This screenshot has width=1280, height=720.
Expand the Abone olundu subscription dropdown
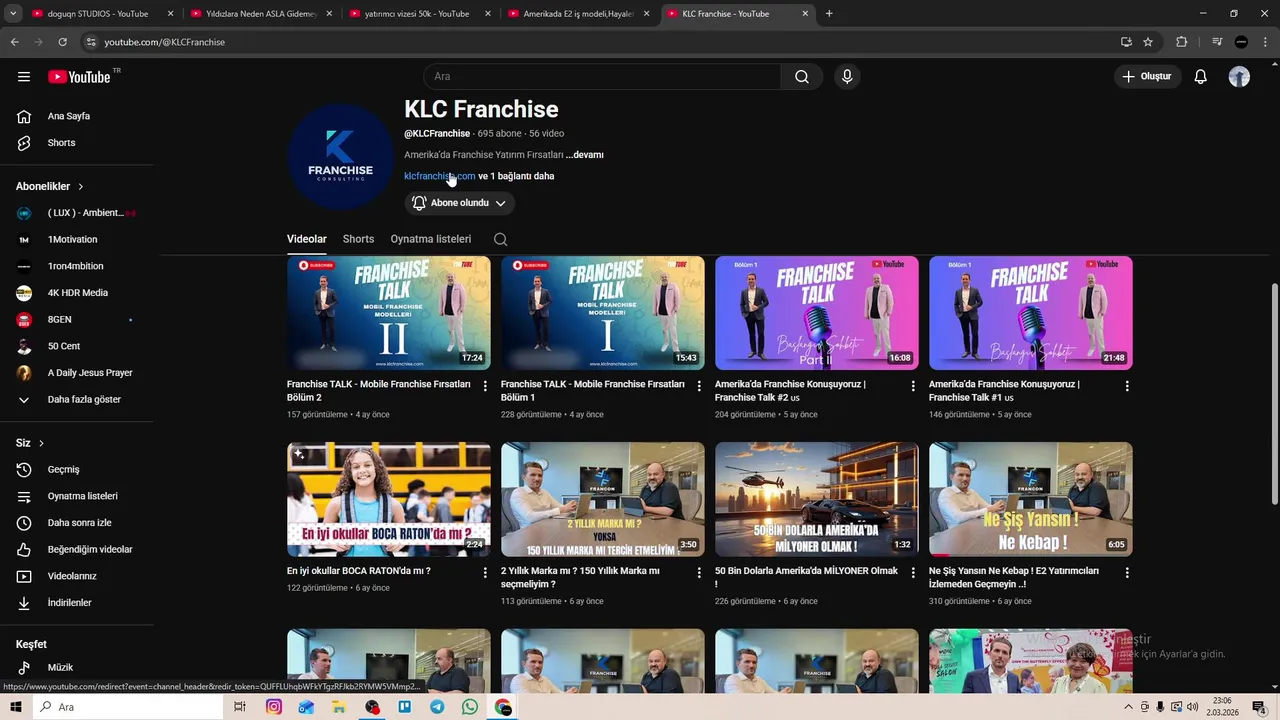click(x=460, y=203)
